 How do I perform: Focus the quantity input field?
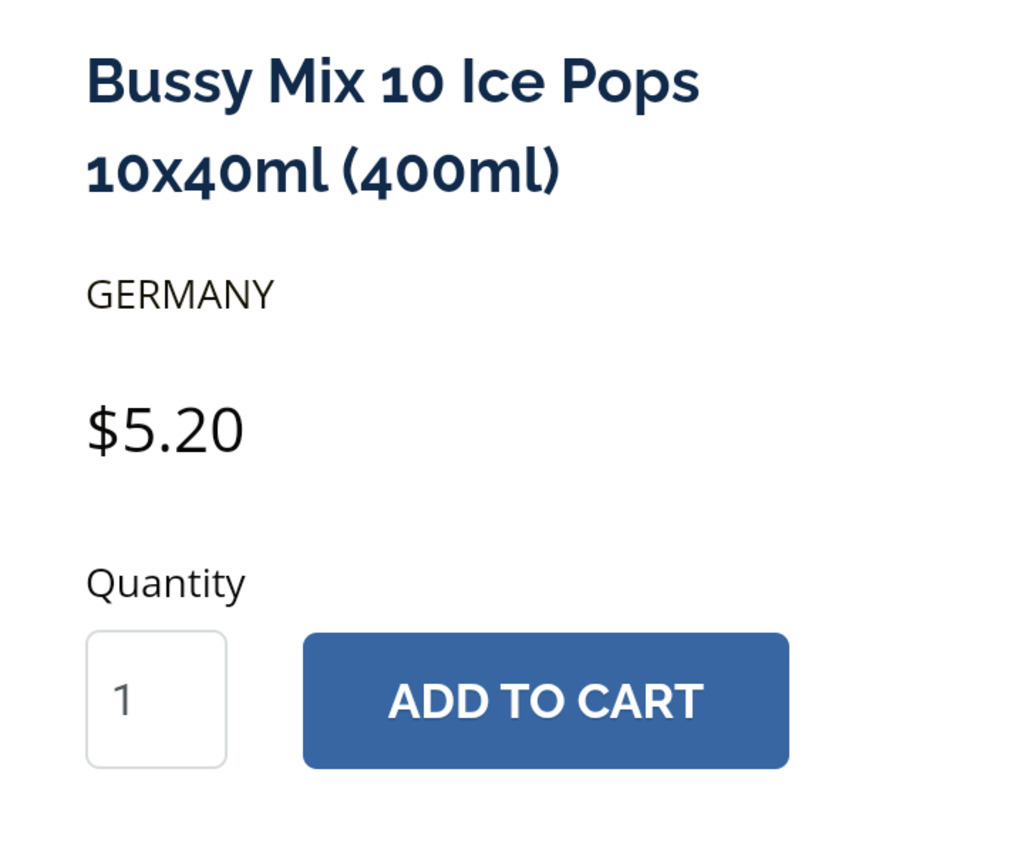[156, 700]
